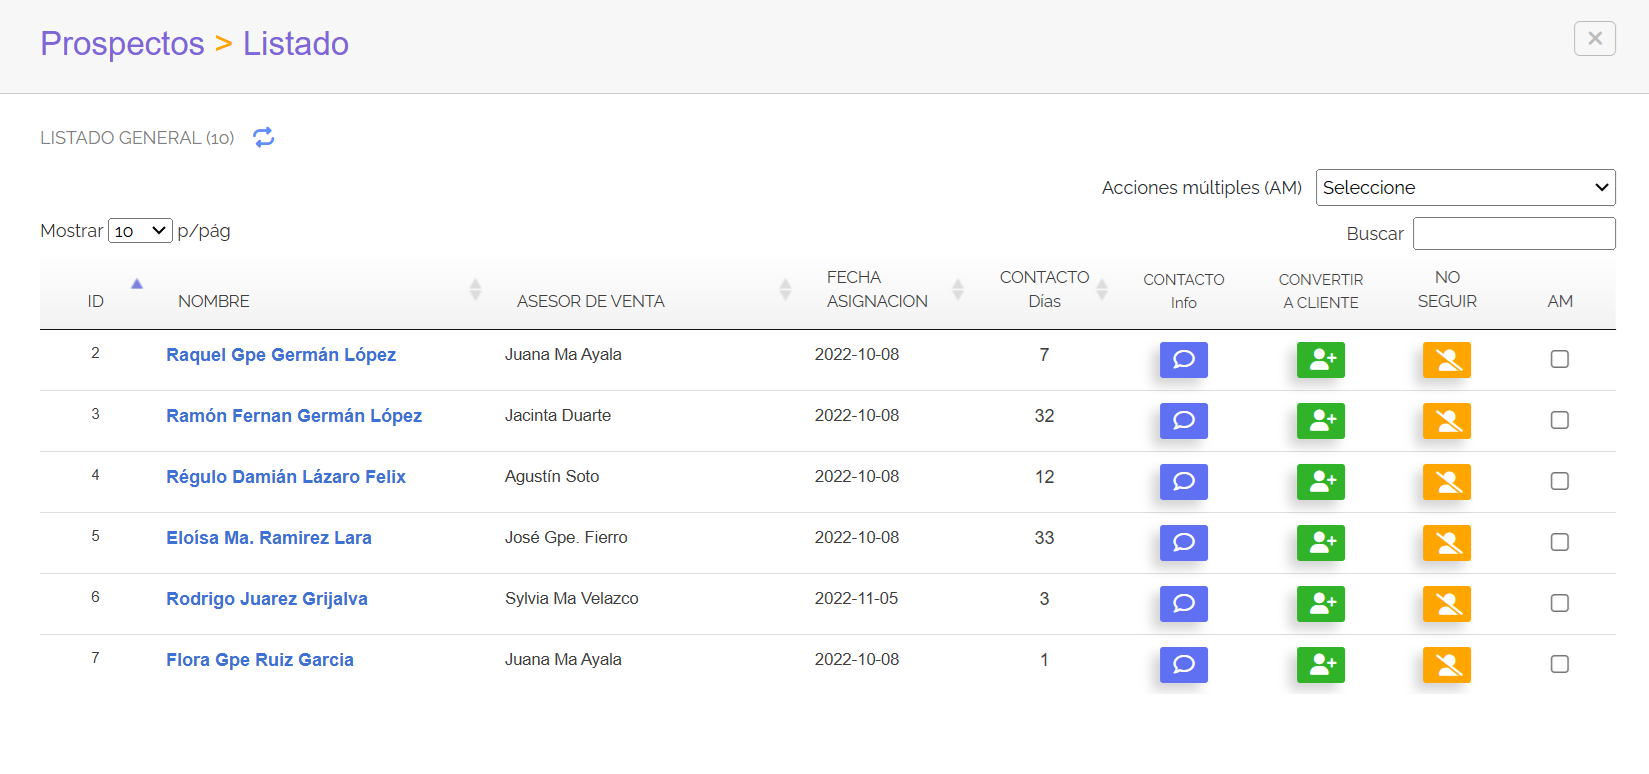
Task: Click orange no seguir icon for Flora Gpe Ruiz Garcia
Action: pyautogui.click(x=1446, y=665)
